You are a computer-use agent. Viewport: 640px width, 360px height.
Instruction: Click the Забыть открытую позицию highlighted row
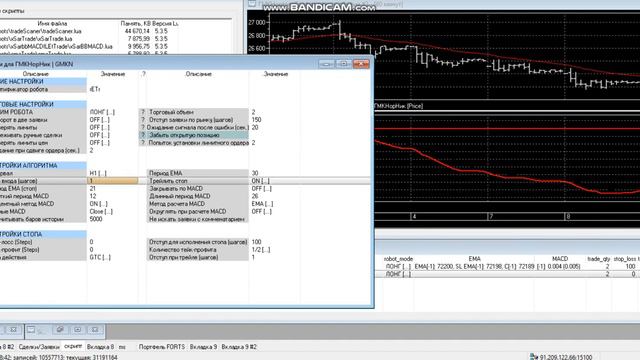(193, 135)
